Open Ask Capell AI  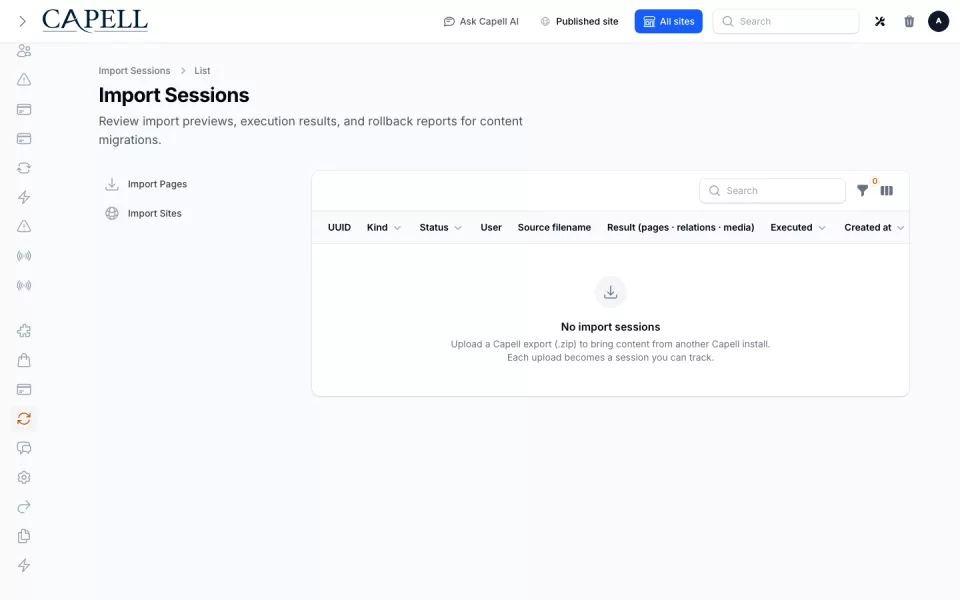(481, 21)
